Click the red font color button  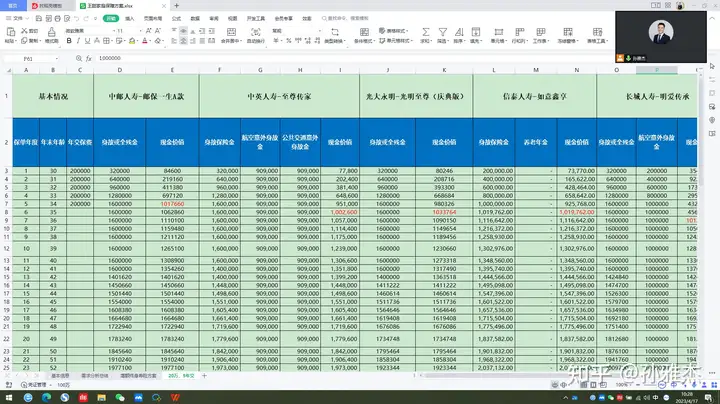[145, 41]
